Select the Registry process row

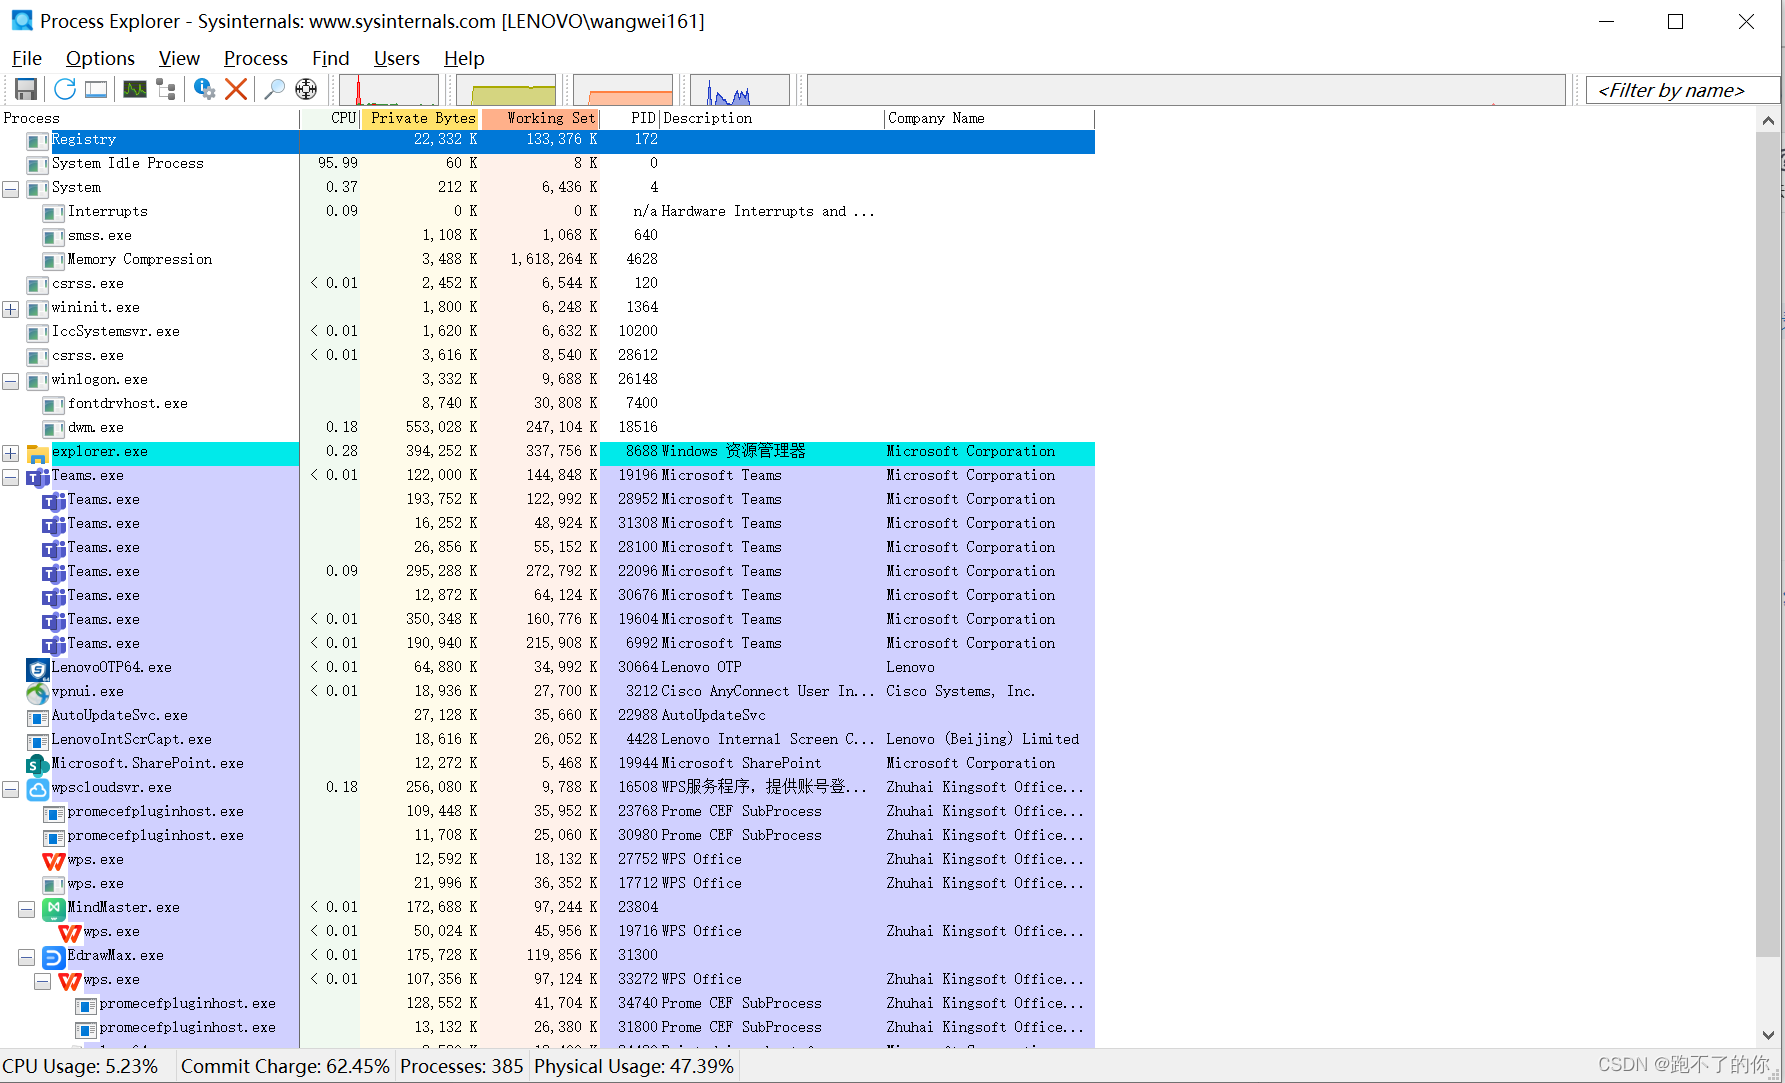[547, 141]
